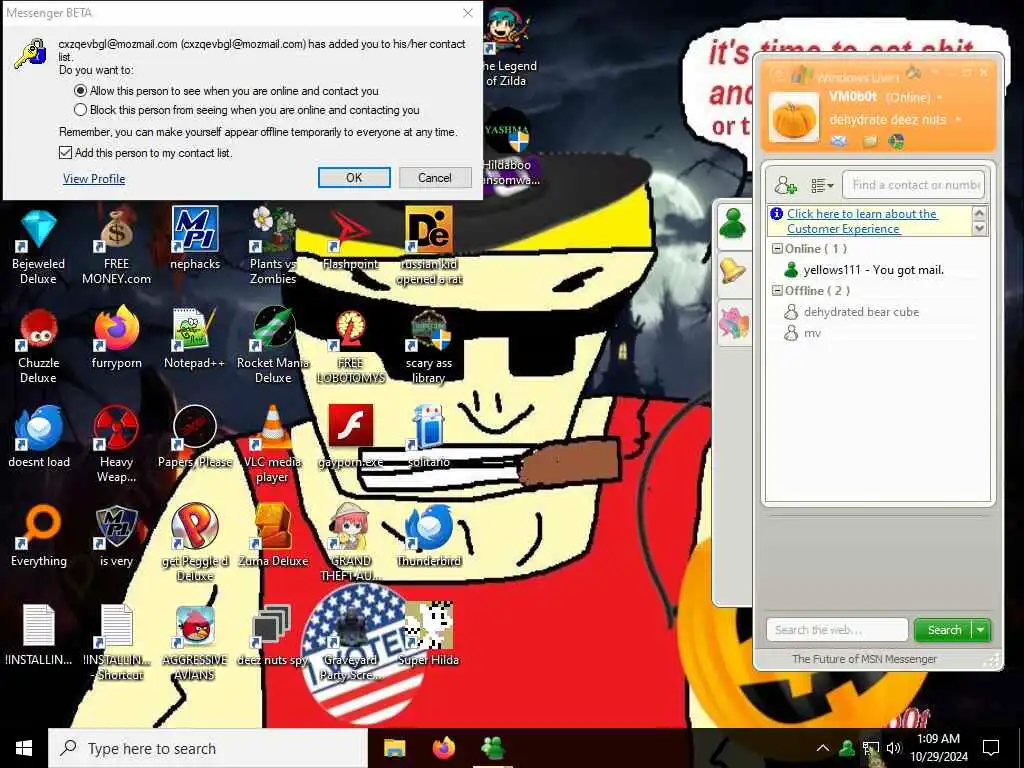Select the Notepad++ desktop shortcut
The height and width of the screenshot is (768, 1024).
[195, 338]
